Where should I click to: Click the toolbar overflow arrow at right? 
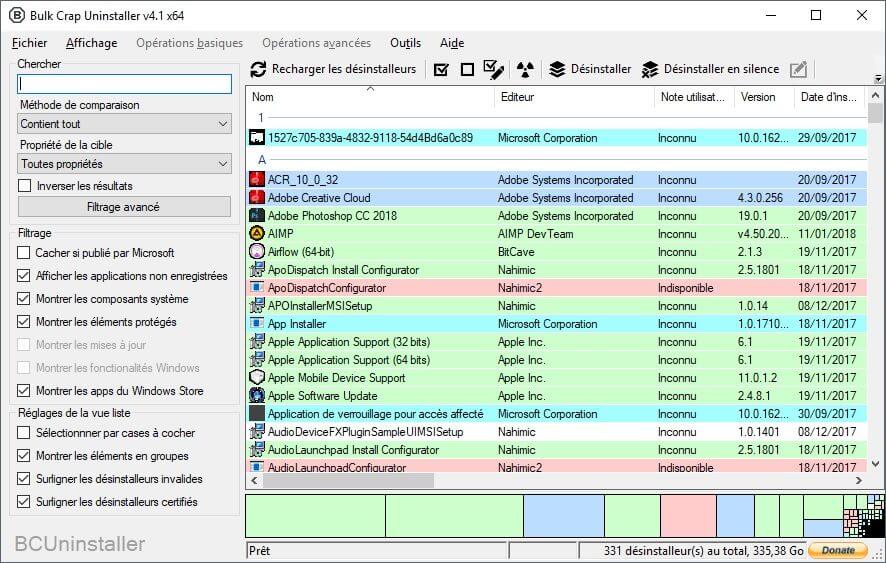pyautogui.click(x=878, y=79)
